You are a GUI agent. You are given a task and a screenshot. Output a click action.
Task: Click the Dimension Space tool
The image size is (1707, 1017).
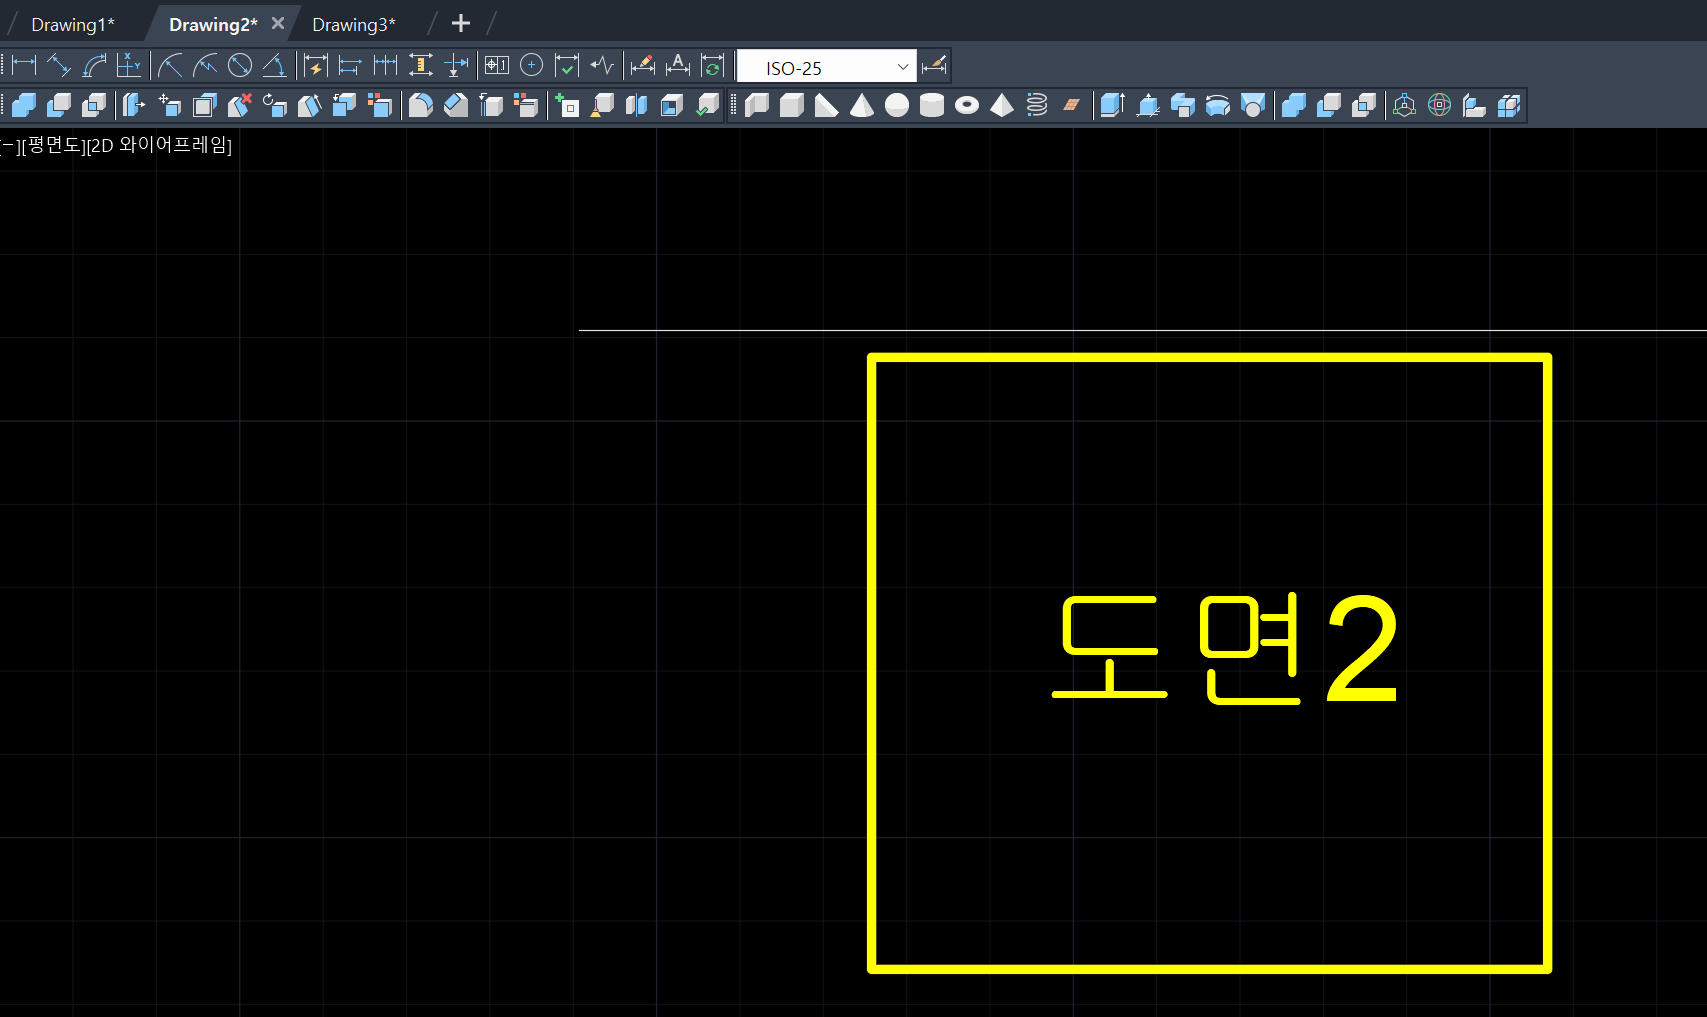point(421,66)
